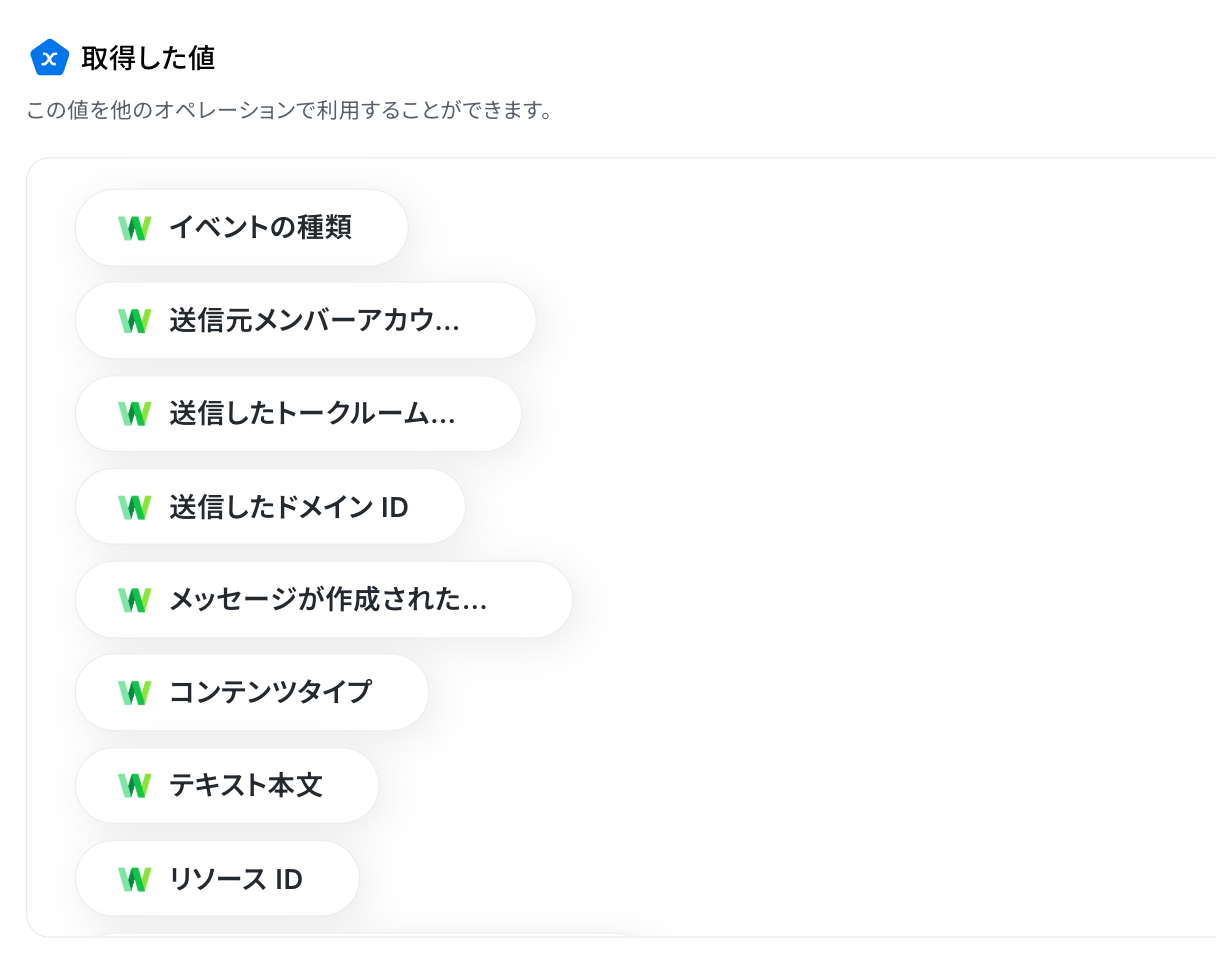Select the イベントの種類 value chip
The width and height of the screenshot is (1216, 958).
pos(242,228)
